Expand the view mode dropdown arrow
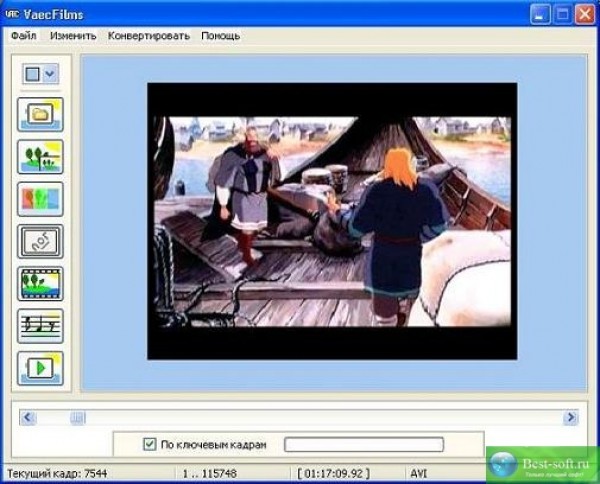This screenshot has height=484, width=600. coord(50,73)
